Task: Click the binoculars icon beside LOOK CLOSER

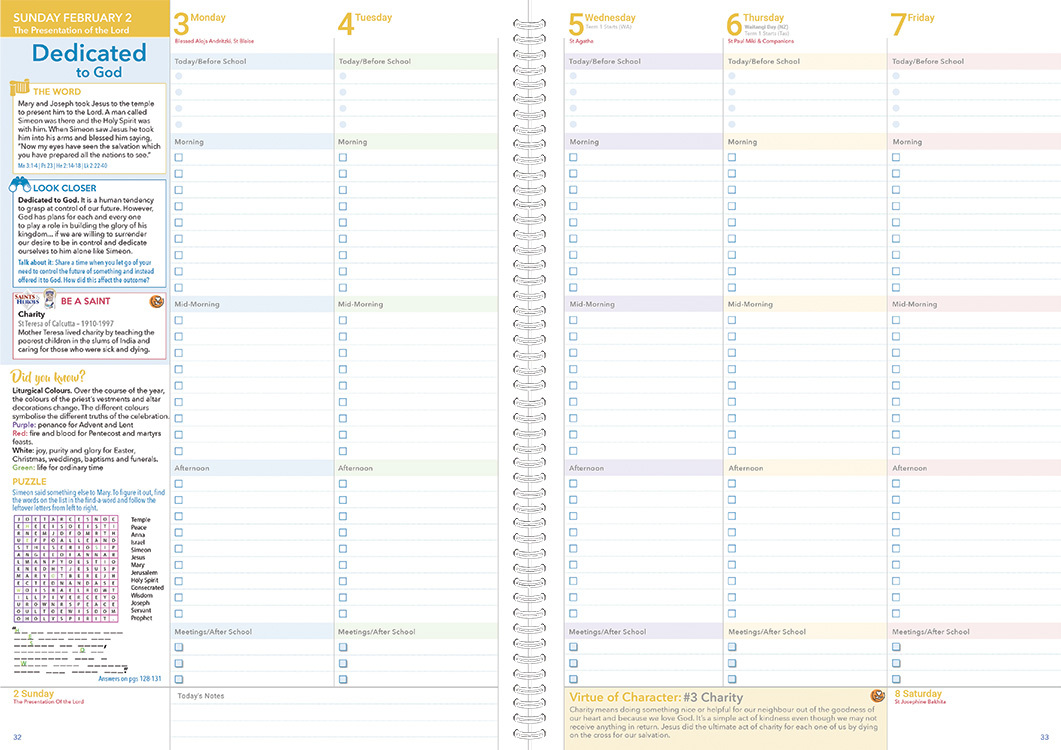Action: [x=20, y=185]
